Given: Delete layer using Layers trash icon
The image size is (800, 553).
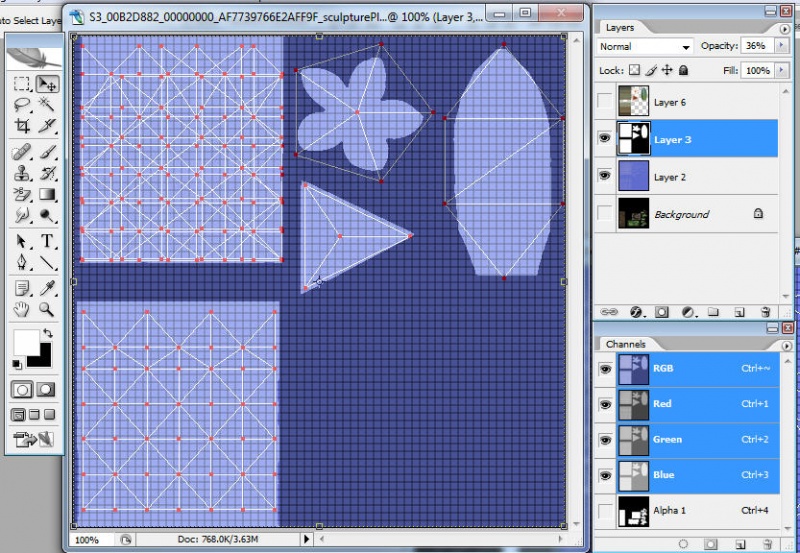Looking at the screenshot, I should coord(765,312).
